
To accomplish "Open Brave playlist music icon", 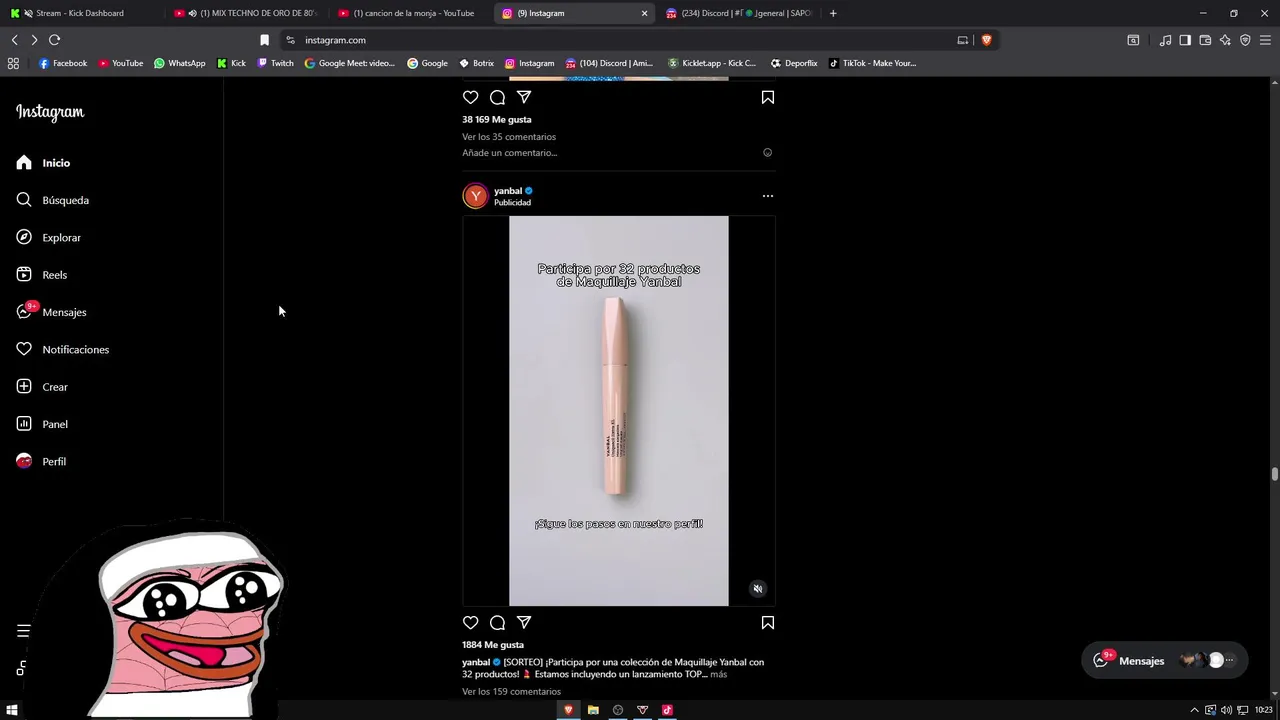I will (x=1165, y=40).
